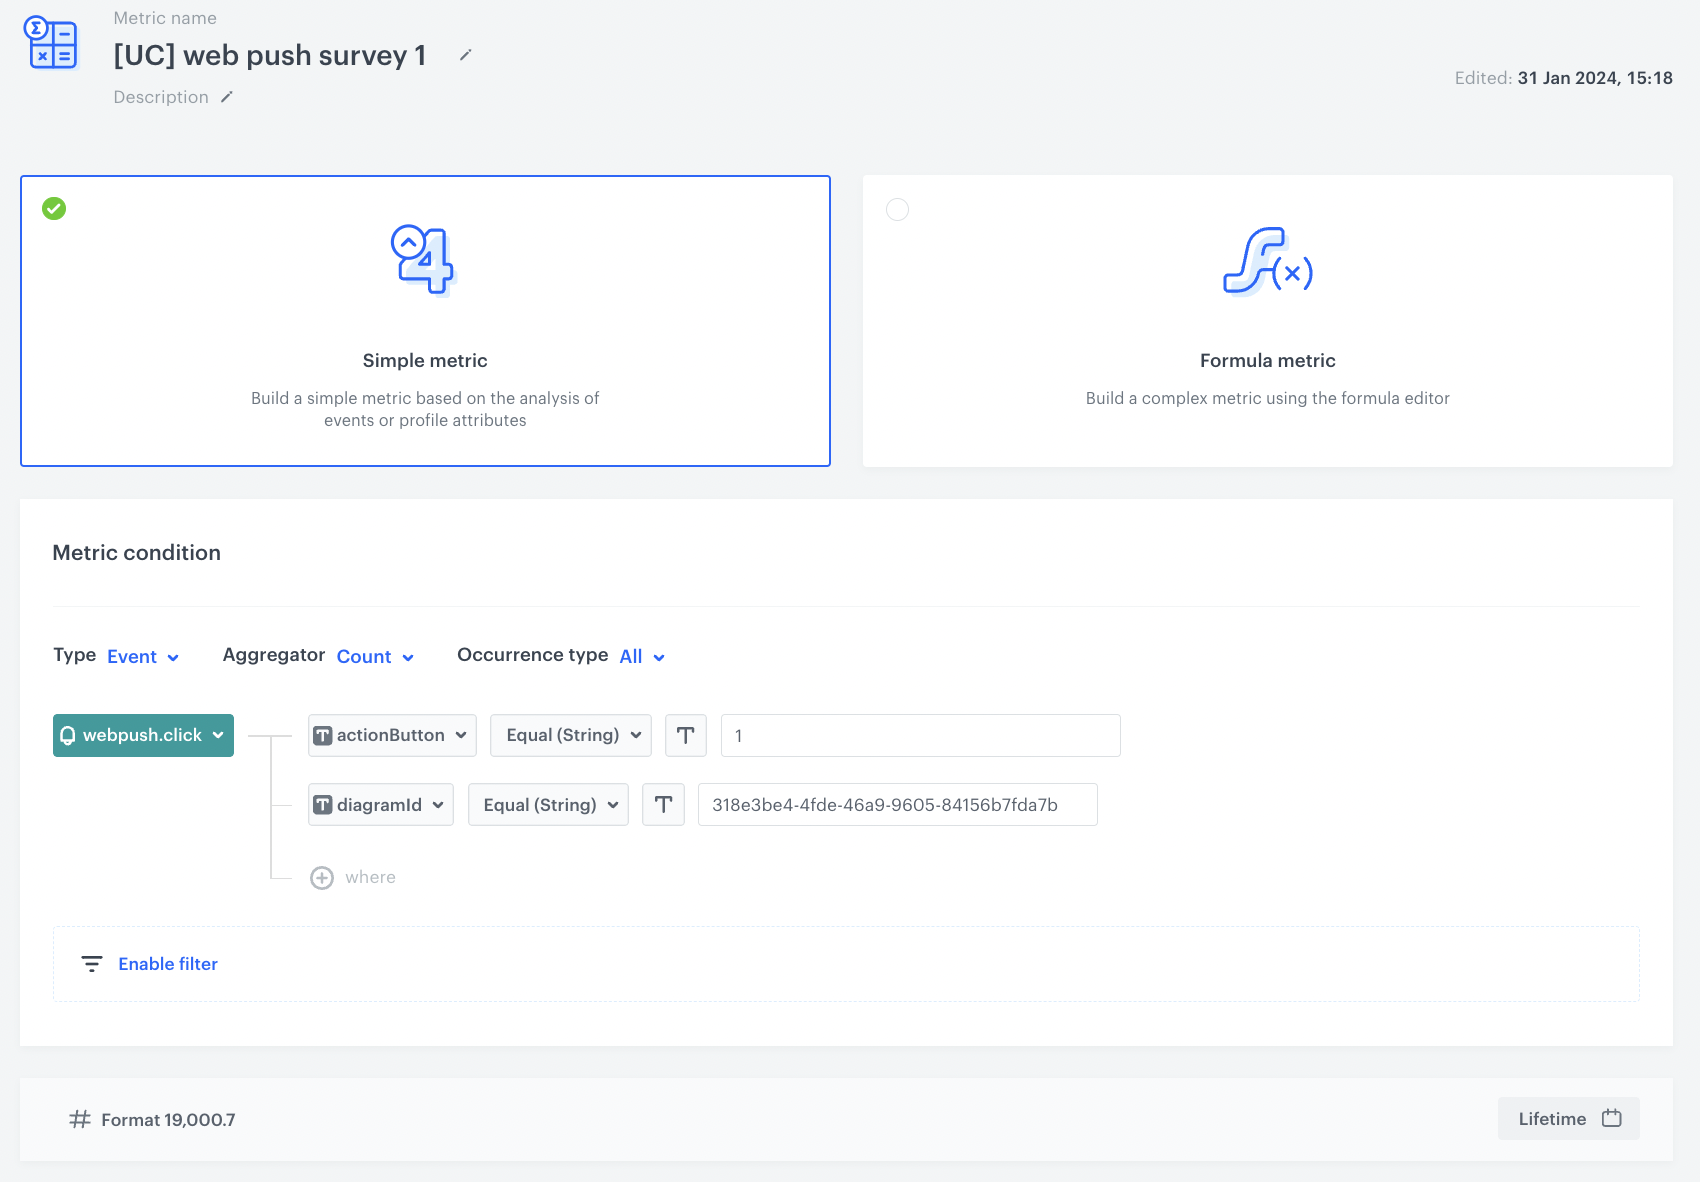This screenshot has height=1182, width=1700.
Task: Select the Simple metric option card
Action: [x=425, y=321]
